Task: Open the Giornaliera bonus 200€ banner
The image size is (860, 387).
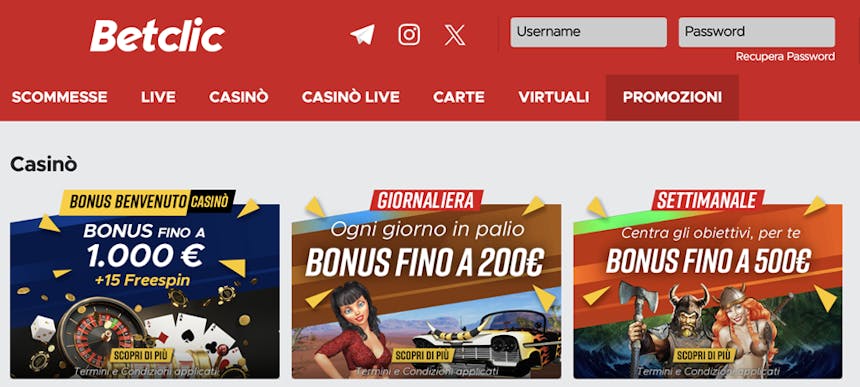Action: tap(426, 284)
